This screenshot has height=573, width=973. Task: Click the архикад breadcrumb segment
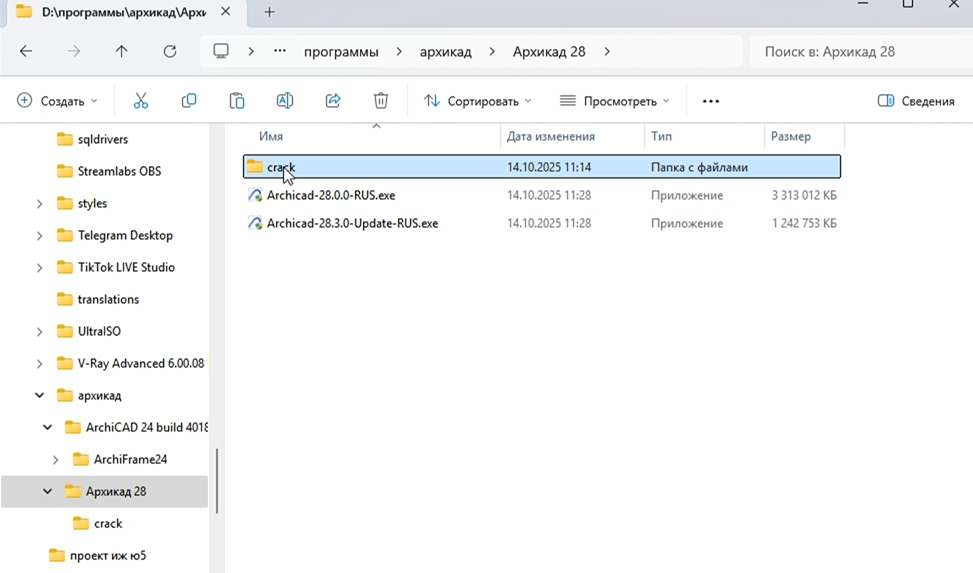click(446, 52)
